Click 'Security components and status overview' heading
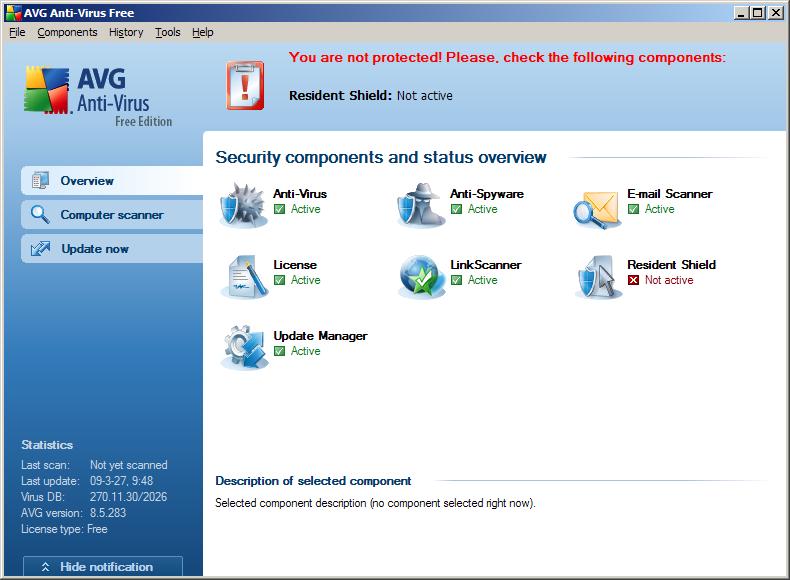The height and width of the screenshot is (580, 790). [x=381, y=157]
